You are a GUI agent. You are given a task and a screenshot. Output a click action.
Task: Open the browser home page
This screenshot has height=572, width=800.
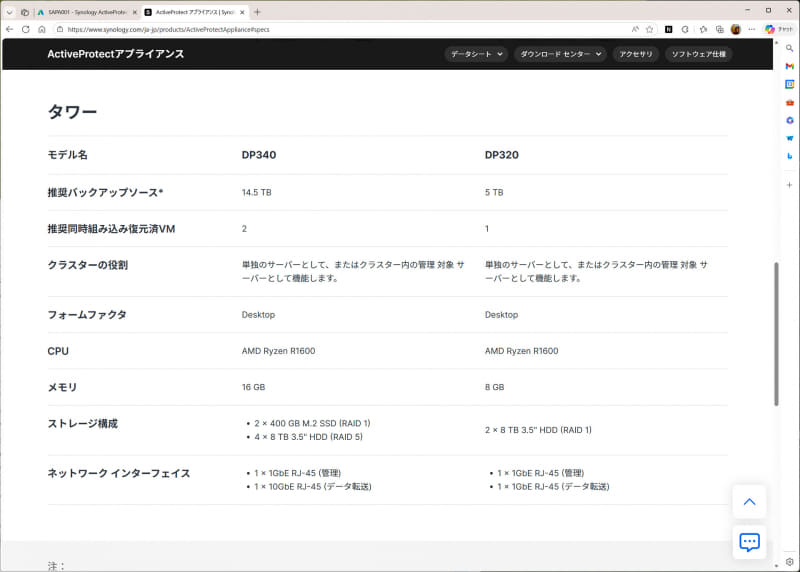(42, 30)
